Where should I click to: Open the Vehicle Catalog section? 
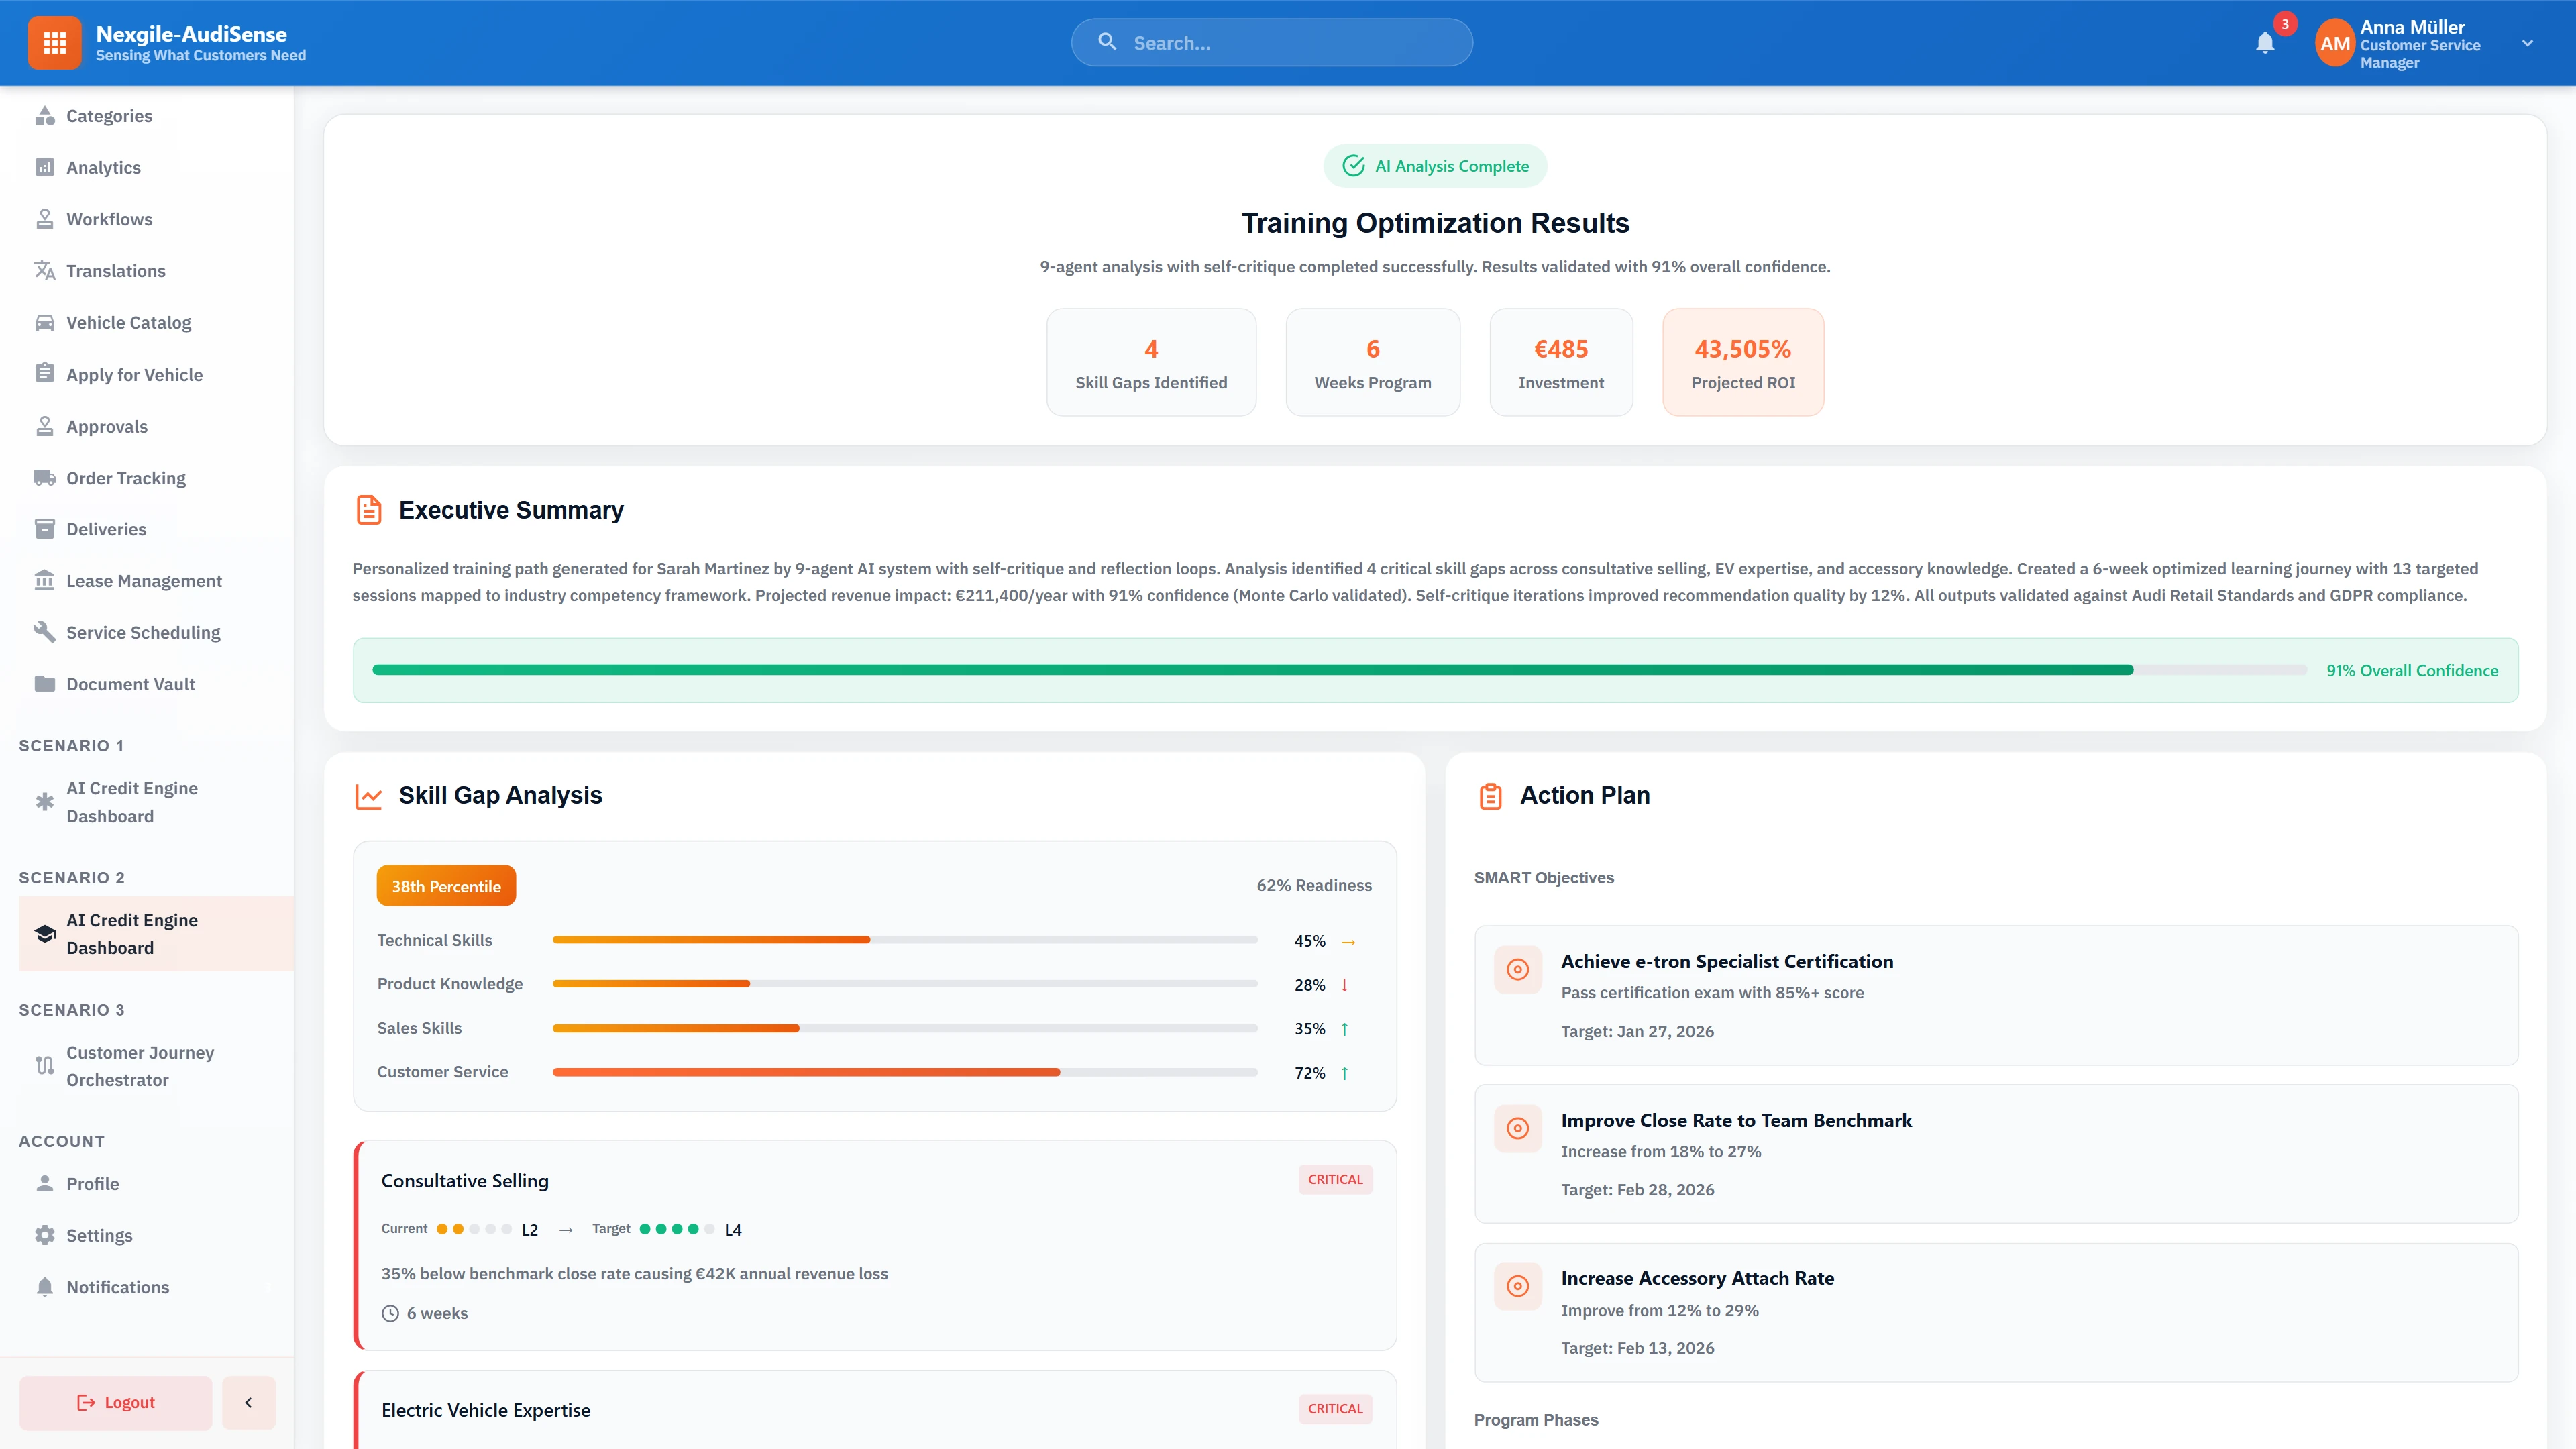[x=128, y=322]
